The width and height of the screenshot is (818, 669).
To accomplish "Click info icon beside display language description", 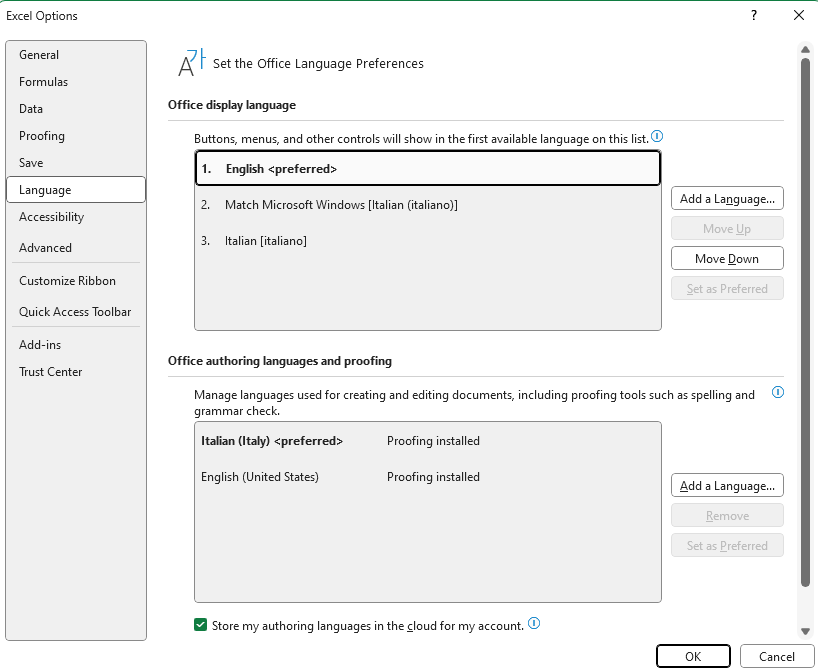I will pyautogui.click(x=657, y=137).
